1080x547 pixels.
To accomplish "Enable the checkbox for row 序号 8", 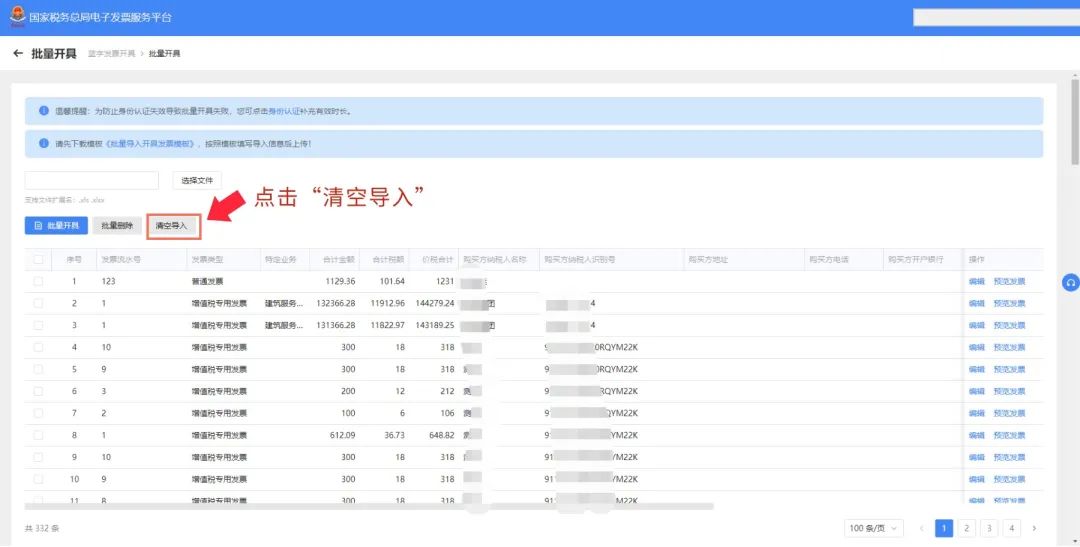I will point(38,435).
